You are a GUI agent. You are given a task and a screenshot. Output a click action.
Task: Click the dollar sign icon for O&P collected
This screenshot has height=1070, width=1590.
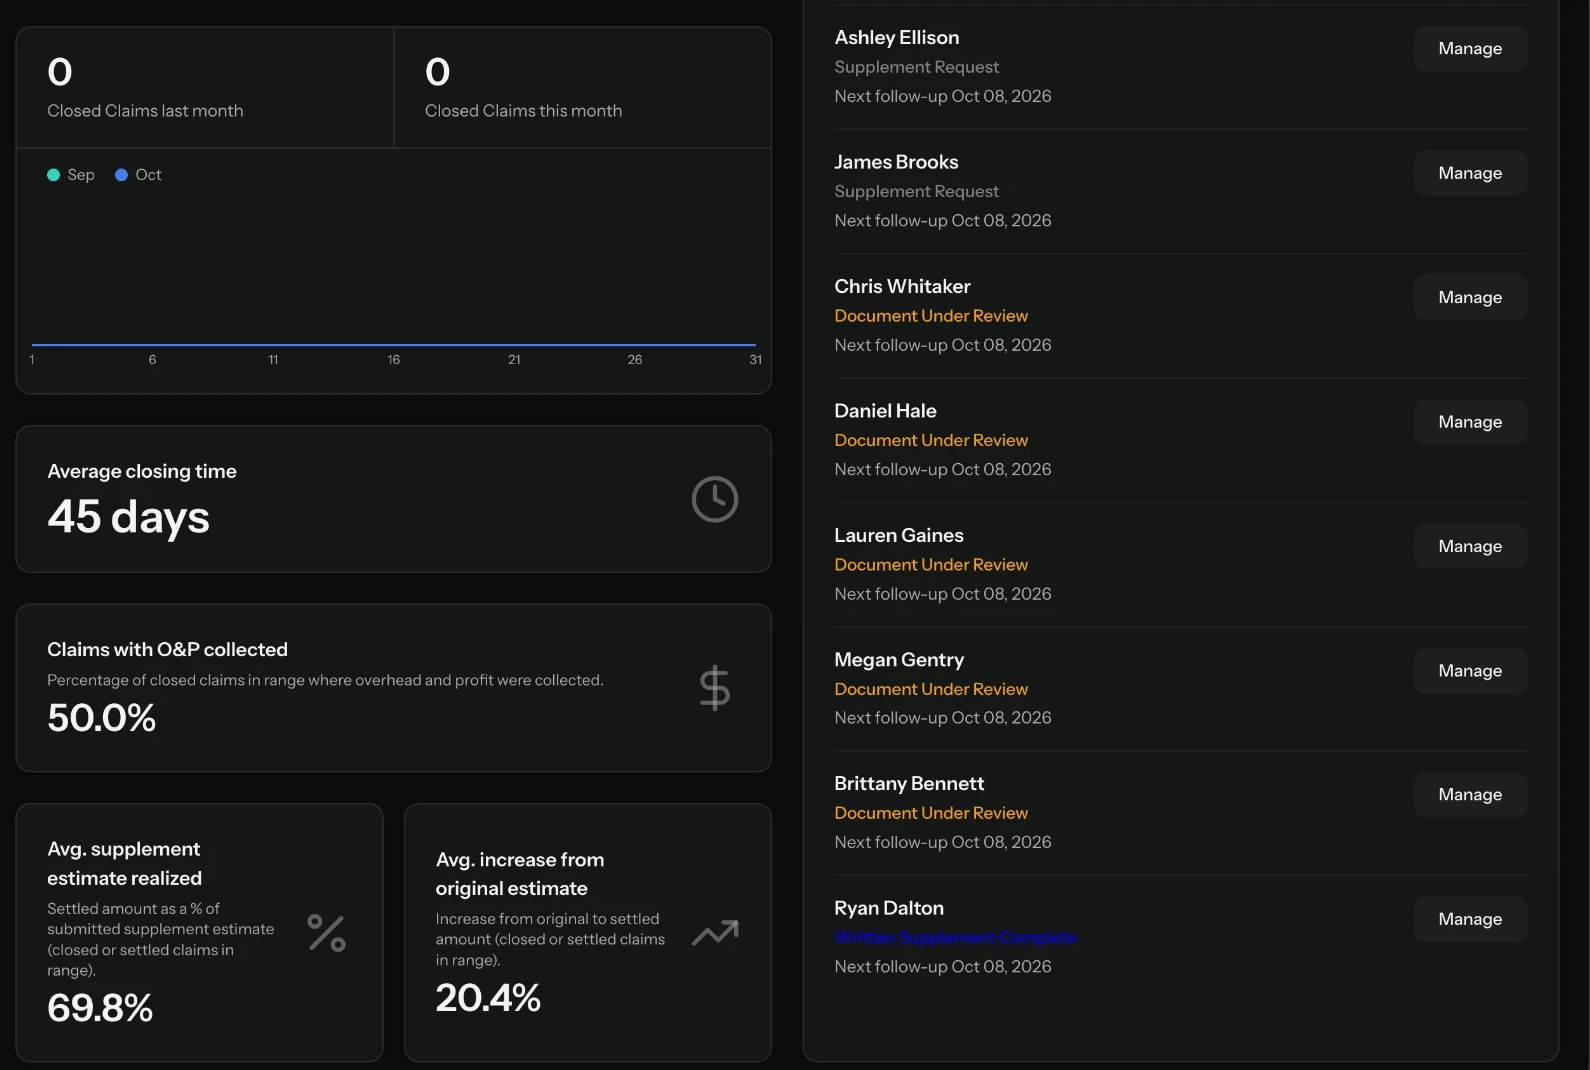[x=715, y=688]
